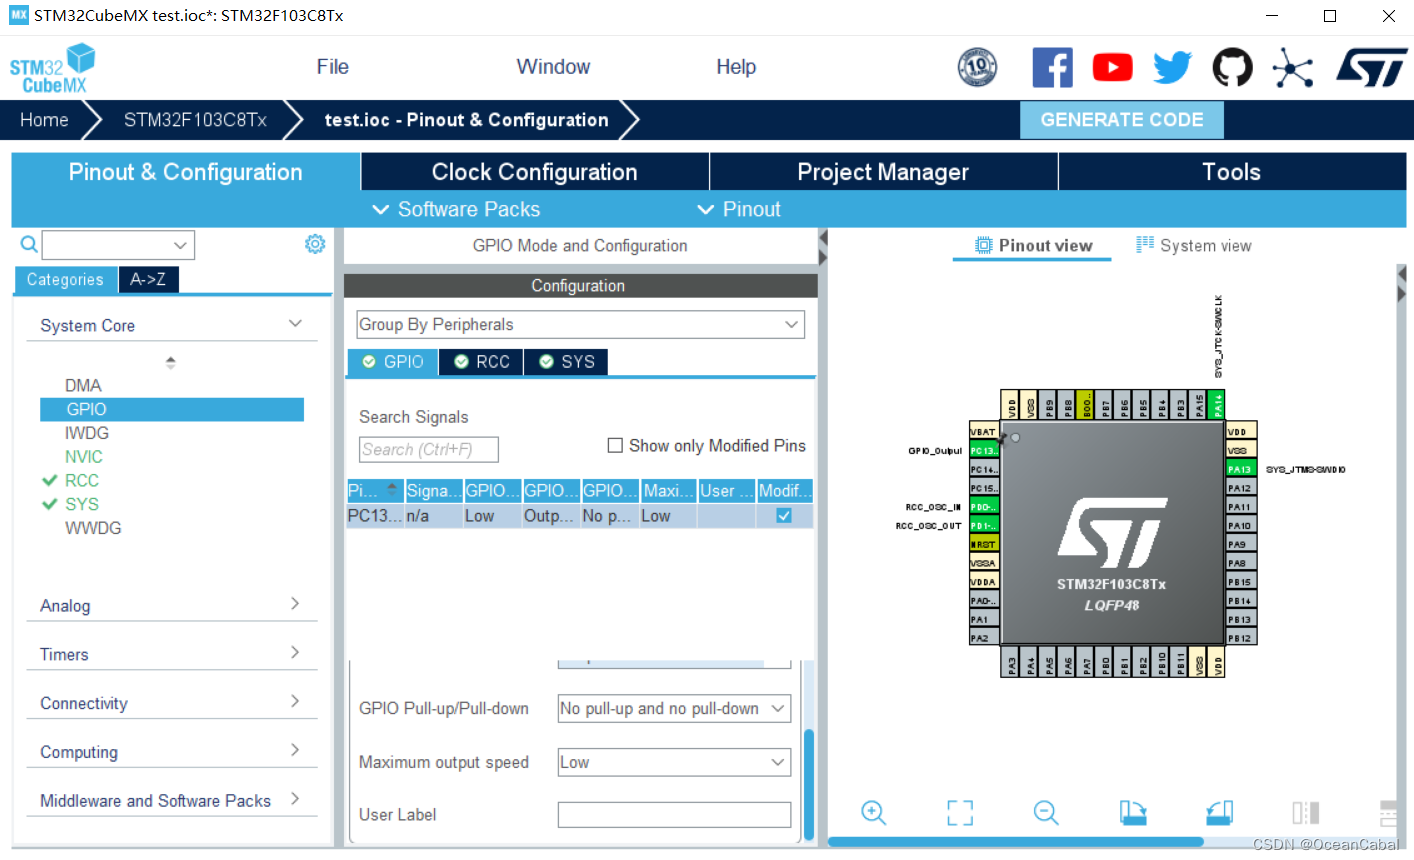Open the Window menu
This screenshot has width=1414, height=860.
(553, 67)
